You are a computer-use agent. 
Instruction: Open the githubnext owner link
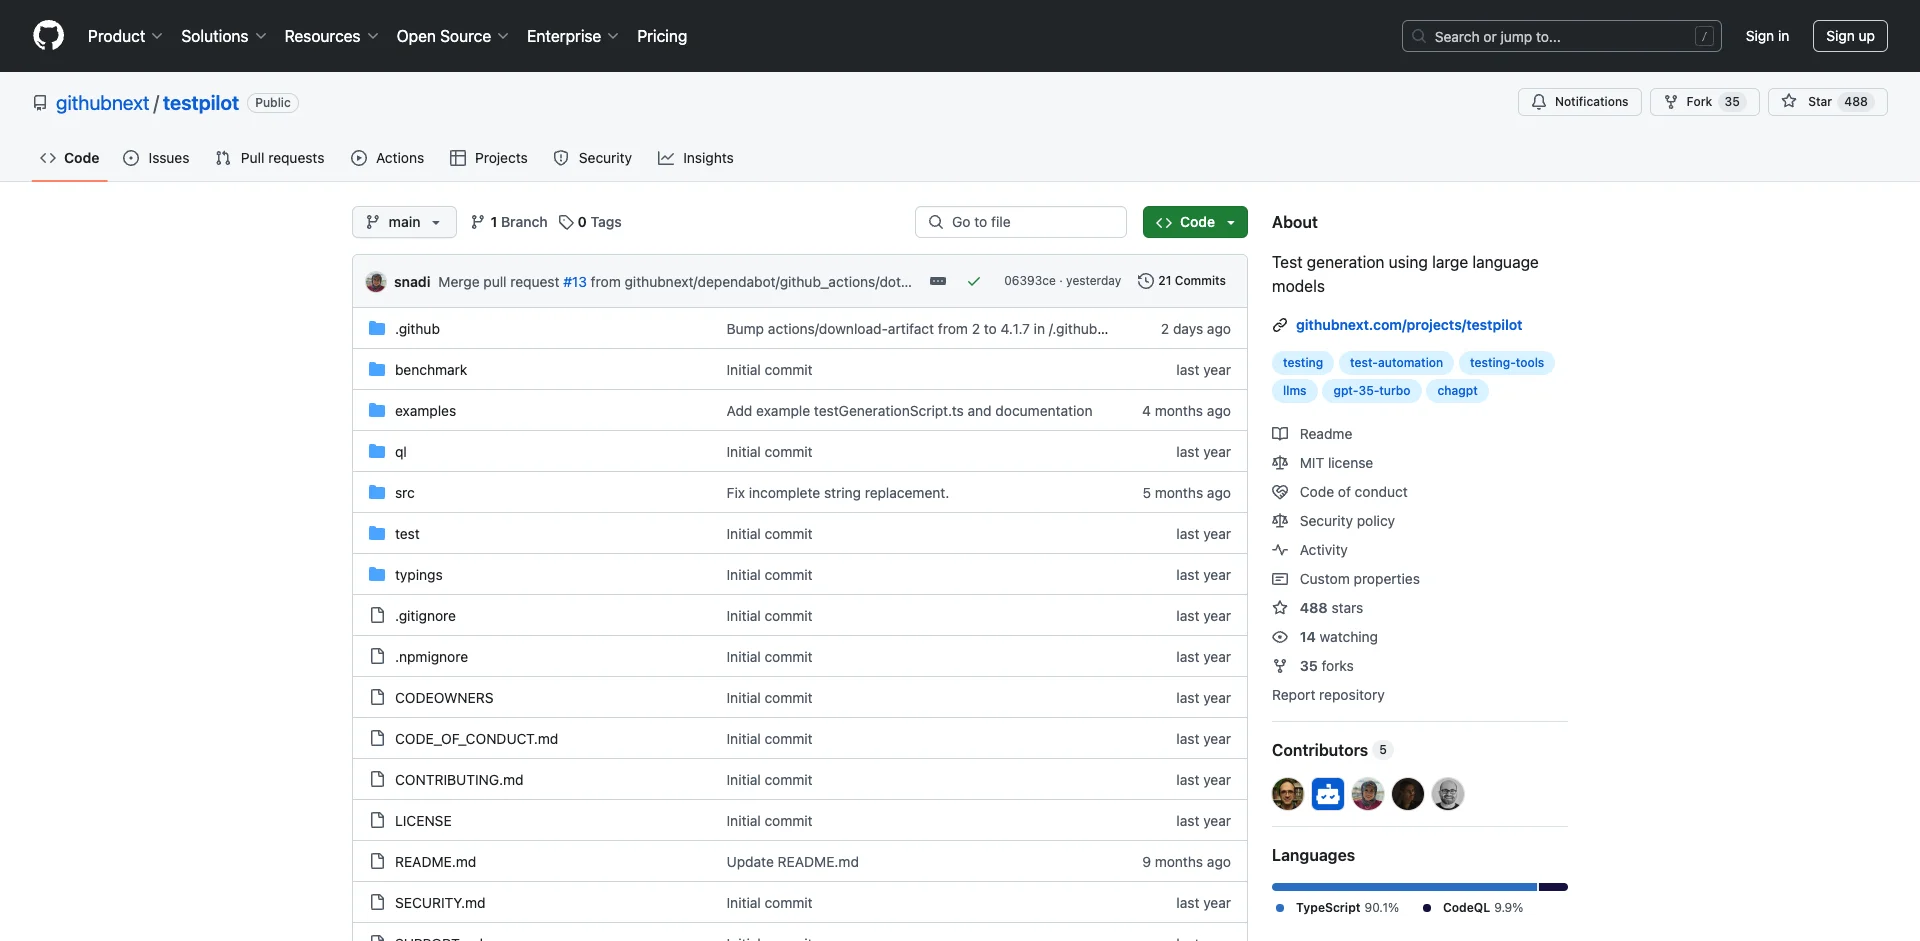102,103
